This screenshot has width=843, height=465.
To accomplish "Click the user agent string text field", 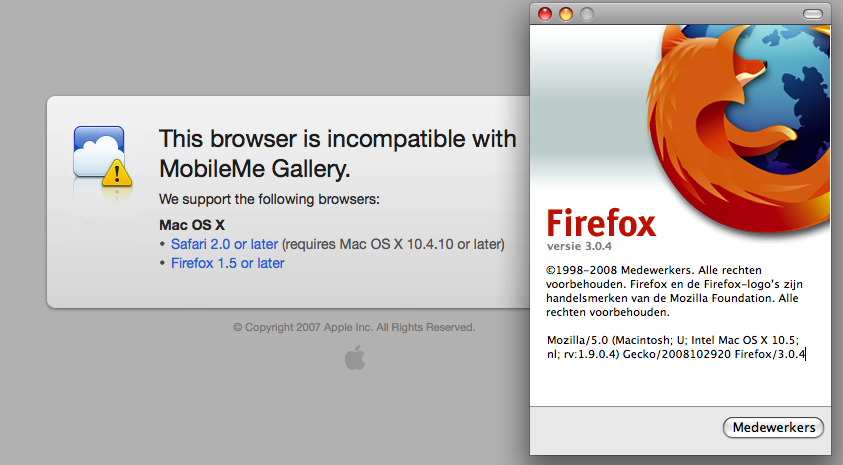I will [676, 347].
